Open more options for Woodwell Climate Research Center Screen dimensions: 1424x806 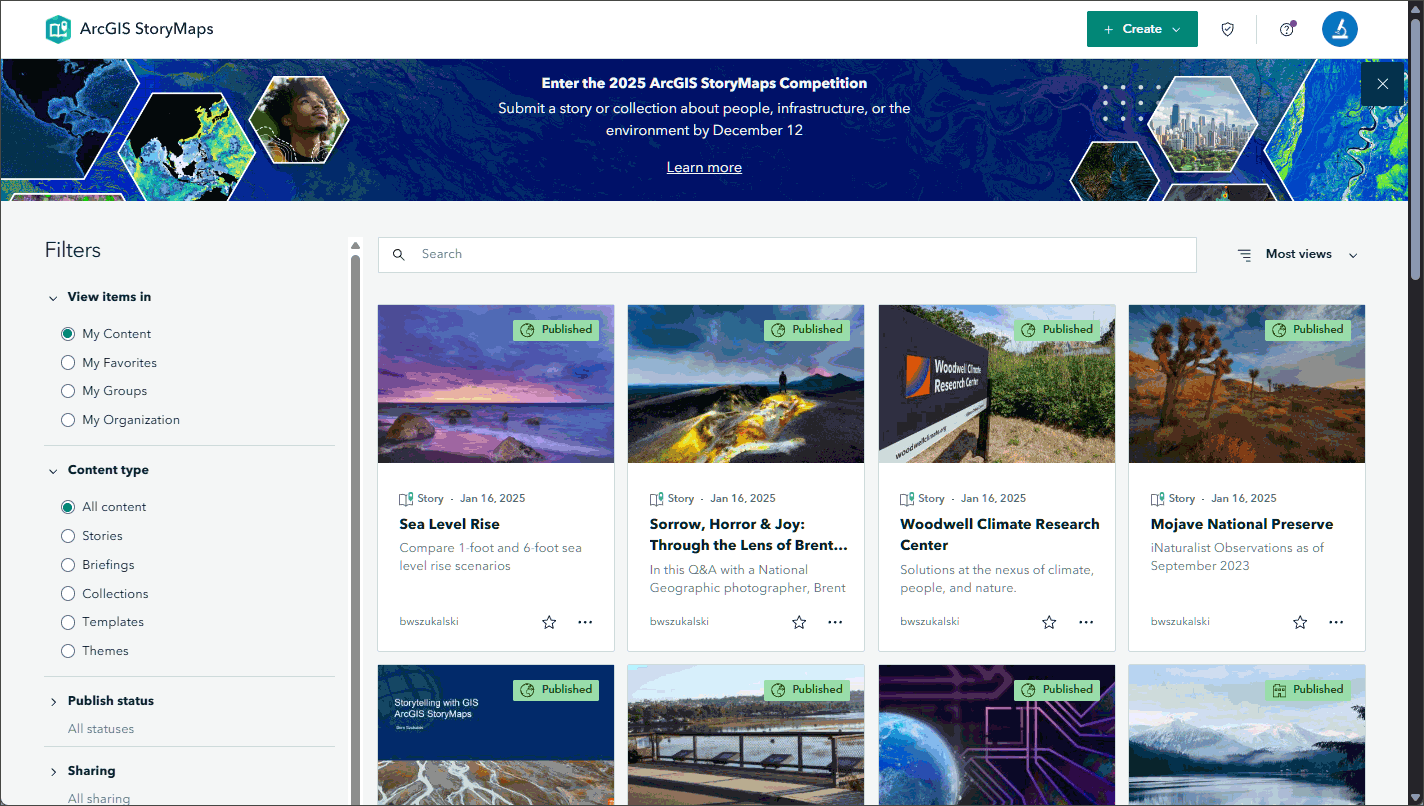click(1086, 622)
